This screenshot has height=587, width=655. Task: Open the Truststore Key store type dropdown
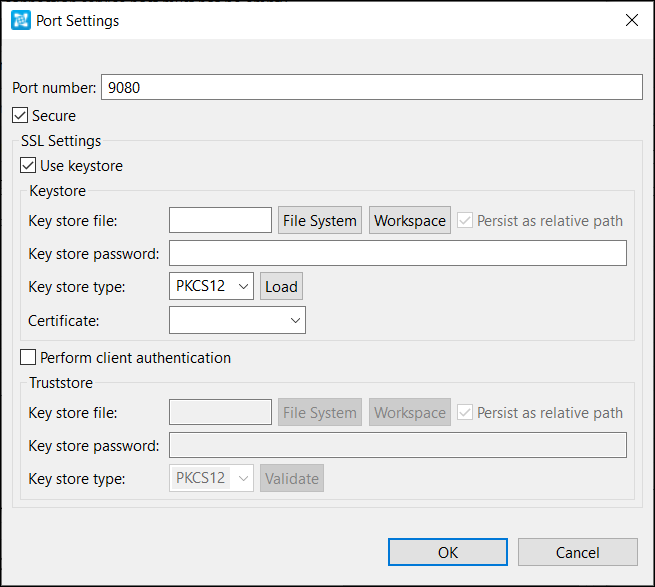(211, 478)
